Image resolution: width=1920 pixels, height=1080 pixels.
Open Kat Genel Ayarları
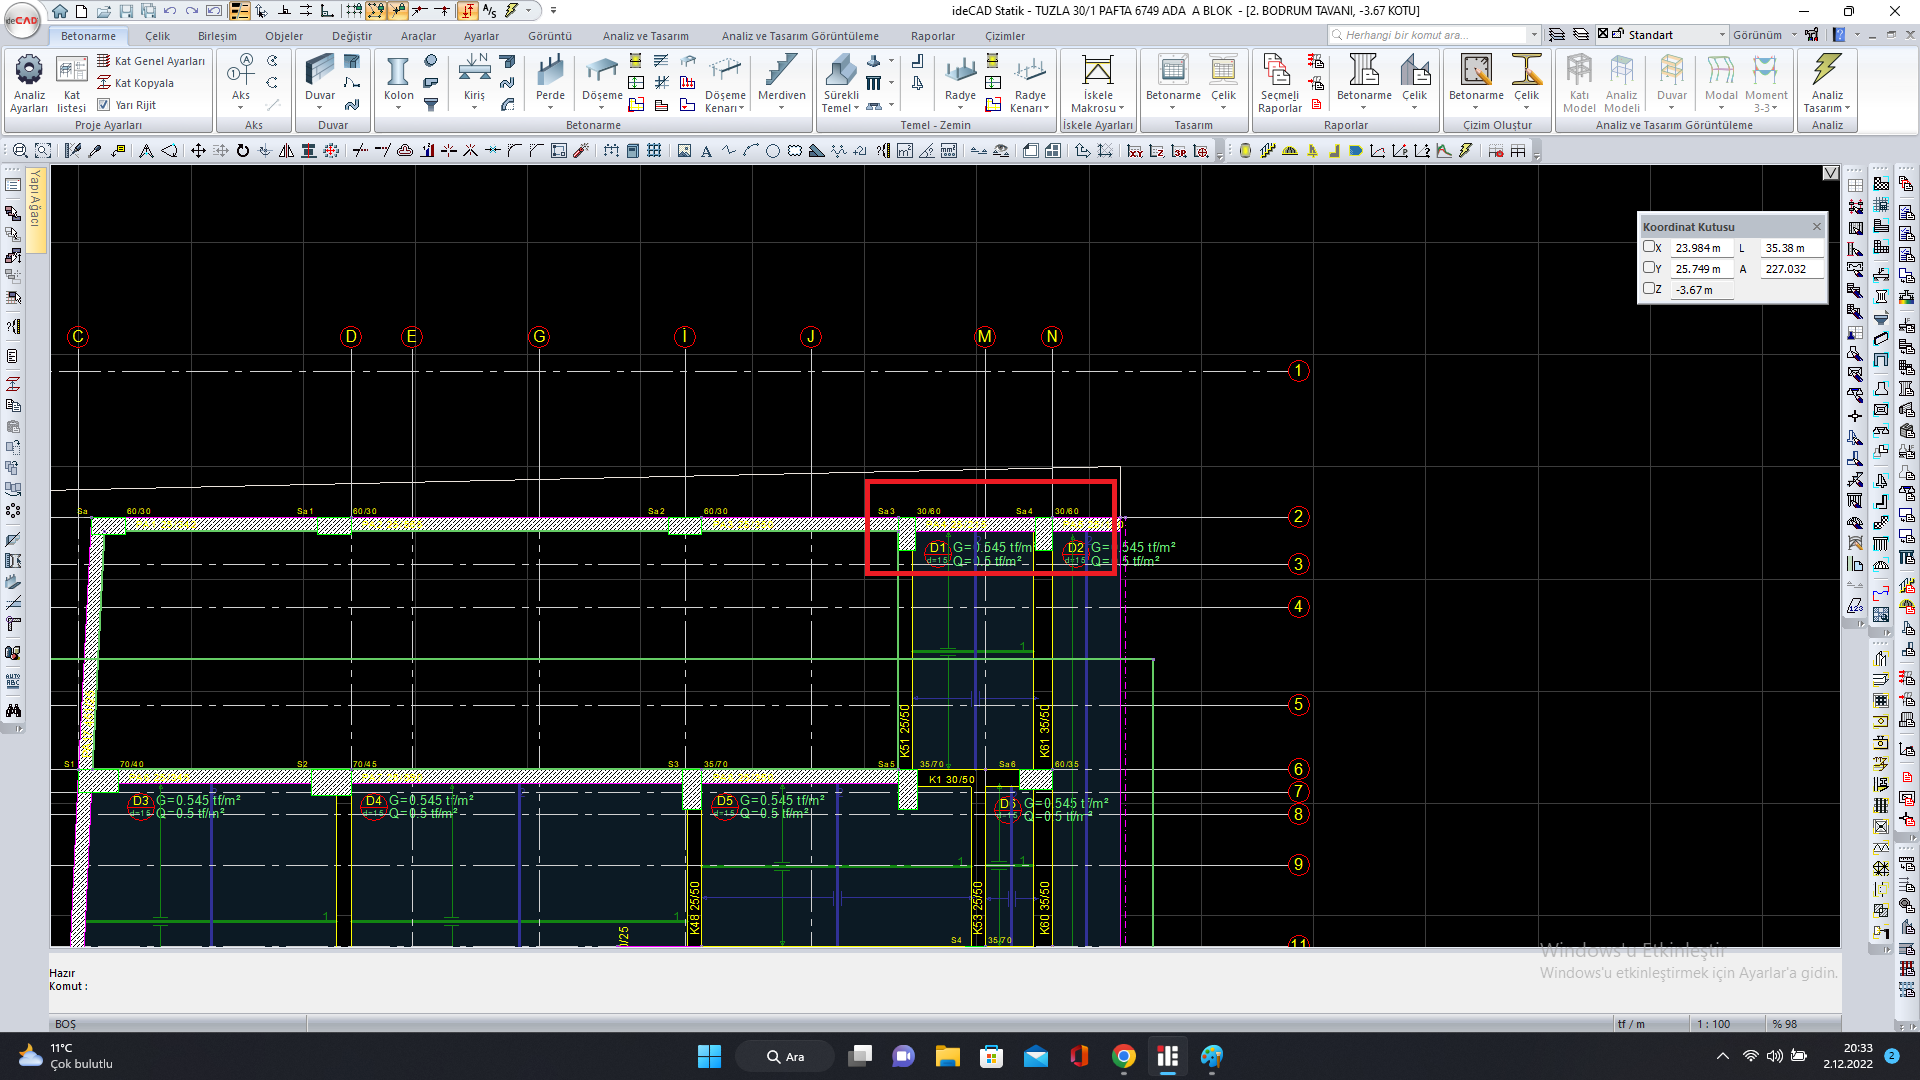(x=151, y=61)
